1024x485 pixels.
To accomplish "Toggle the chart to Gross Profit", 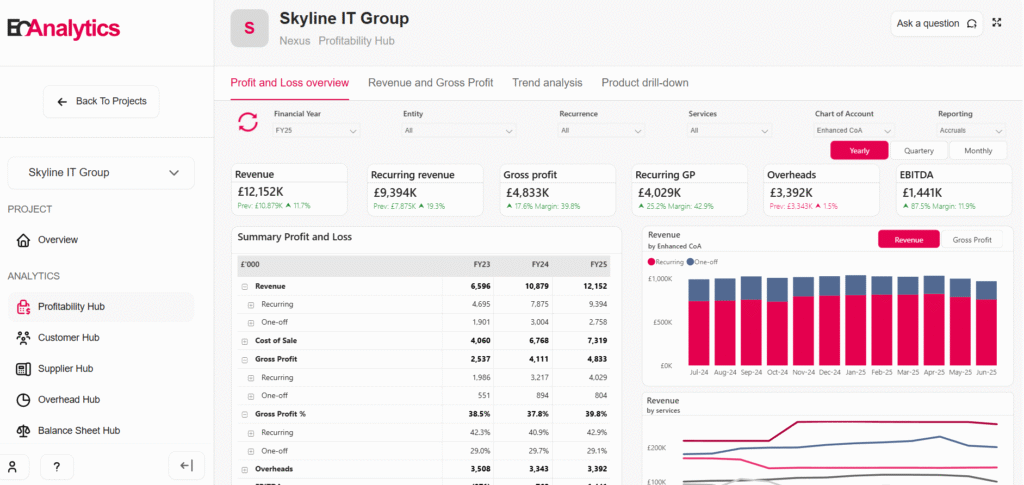I will 972,240.
